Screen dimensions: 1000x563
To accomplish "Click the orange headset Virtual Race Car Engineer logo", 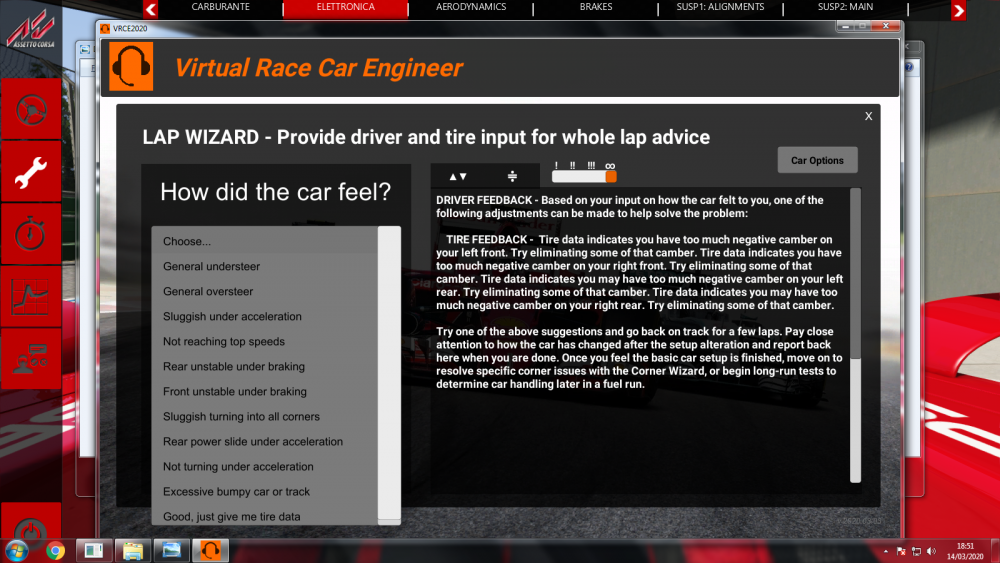I will [x=131, y=66].
